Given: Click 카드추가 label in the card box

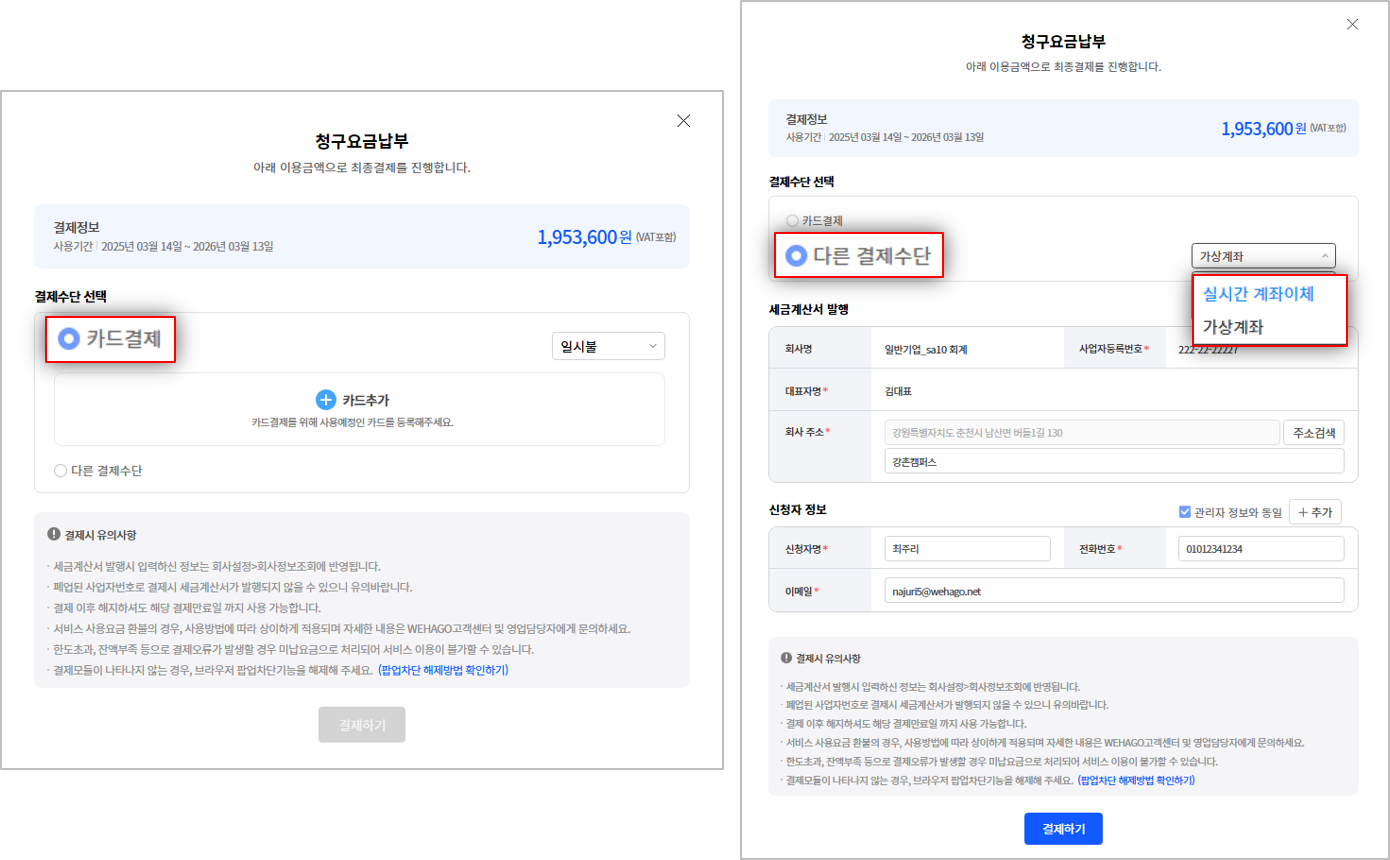Looking at the screenshot, I should pos(366,401).
